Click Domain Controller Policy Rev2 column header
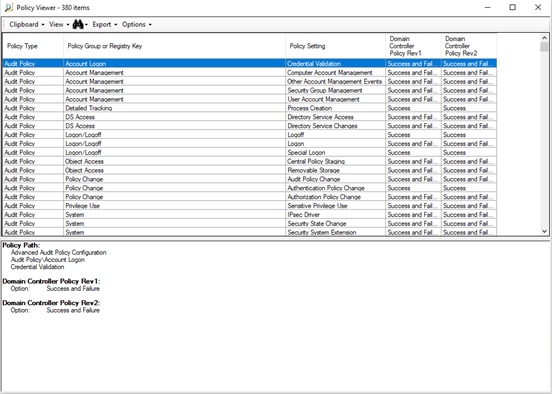Screen dimensions: 552x394 469,46
